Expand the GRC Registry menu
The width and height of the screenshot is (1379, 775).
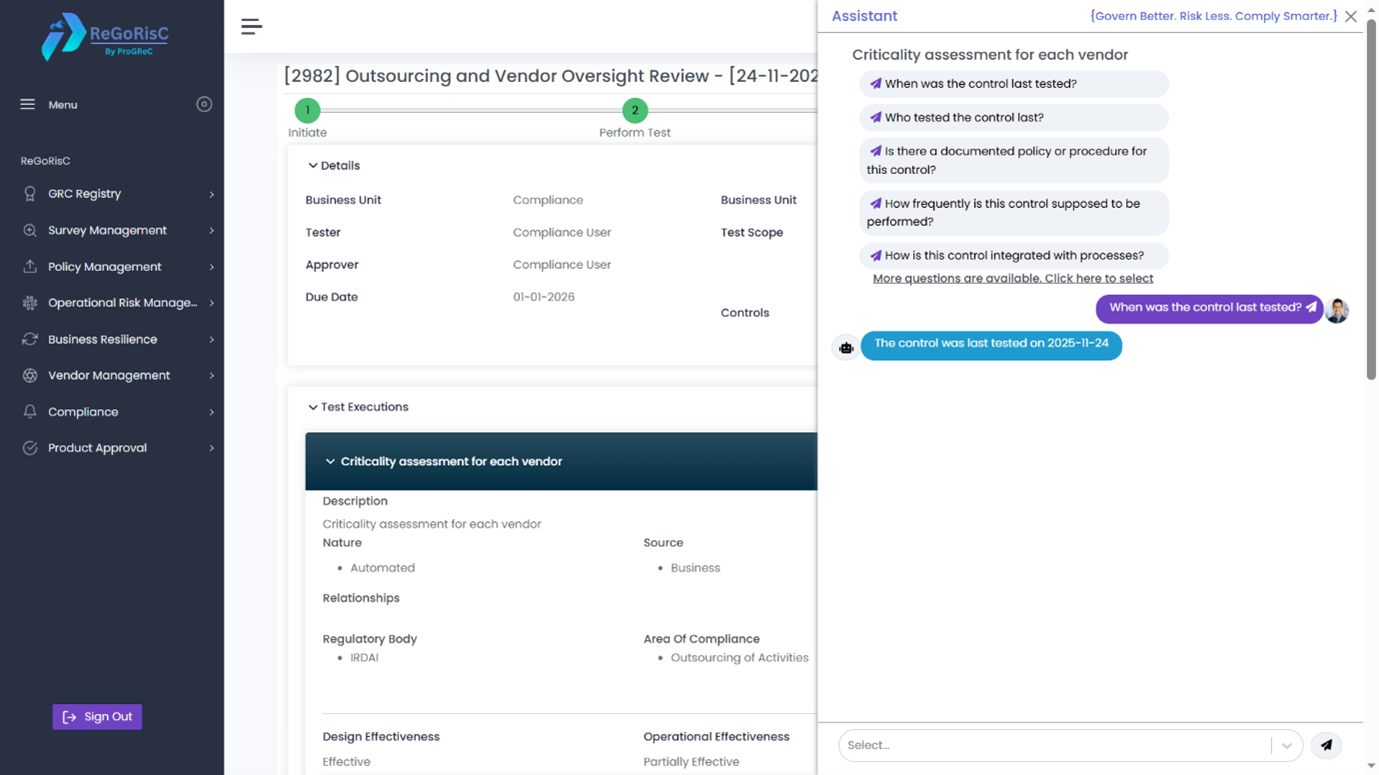coord(211,194)
